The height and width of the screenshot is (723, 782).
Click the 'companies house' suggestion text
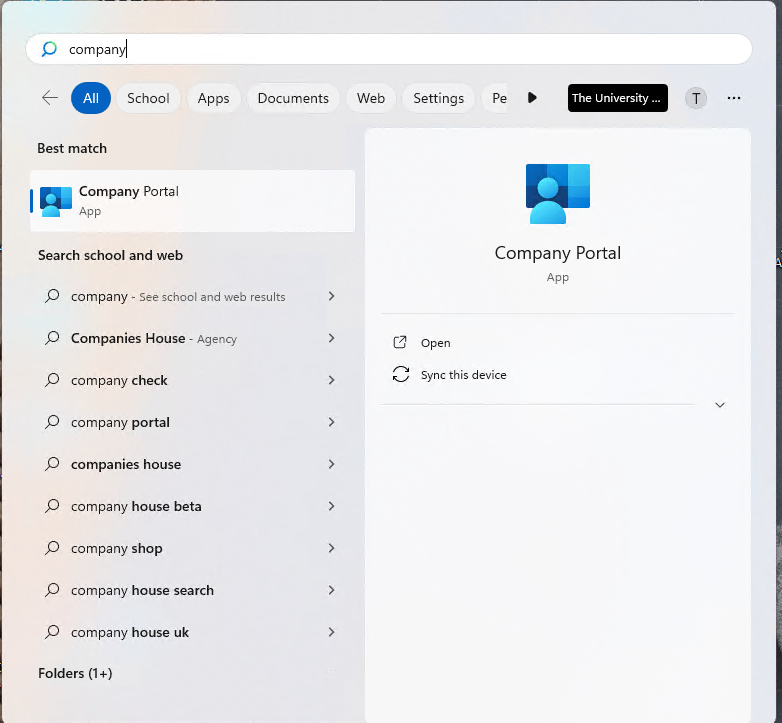tap(126, 464)
